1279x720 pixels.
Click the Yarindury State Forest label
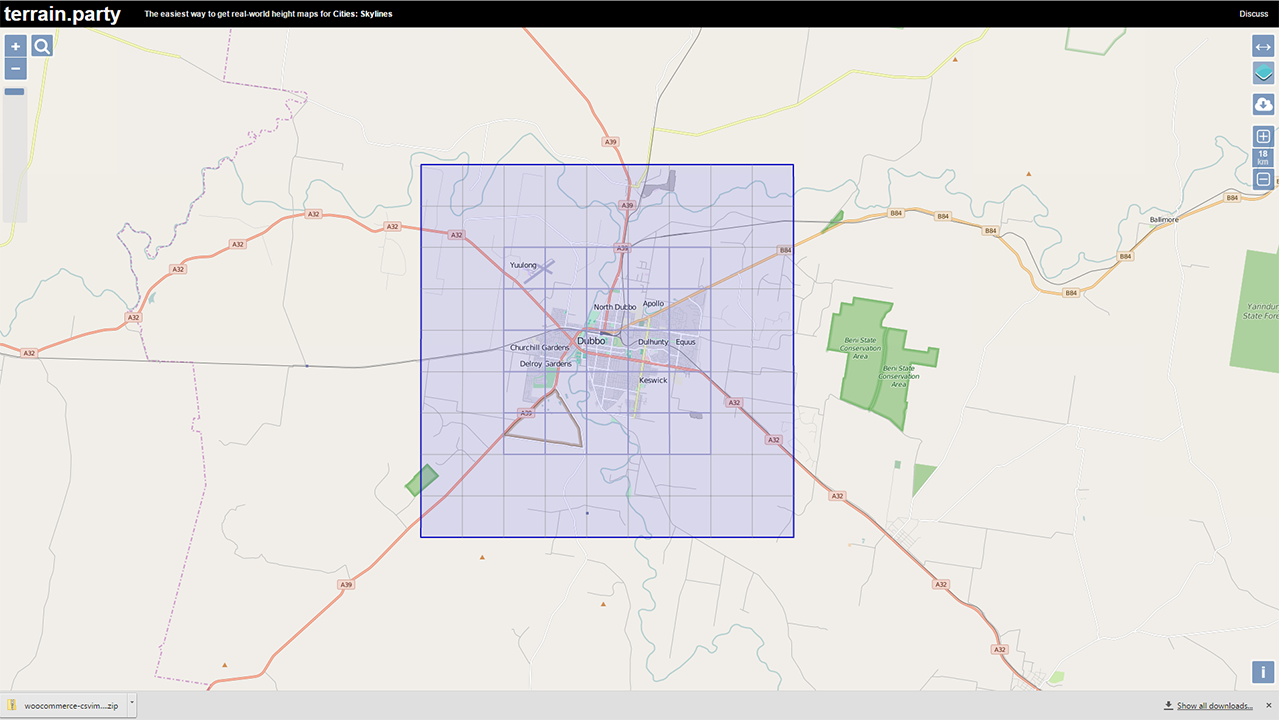tap(1260, 311)
